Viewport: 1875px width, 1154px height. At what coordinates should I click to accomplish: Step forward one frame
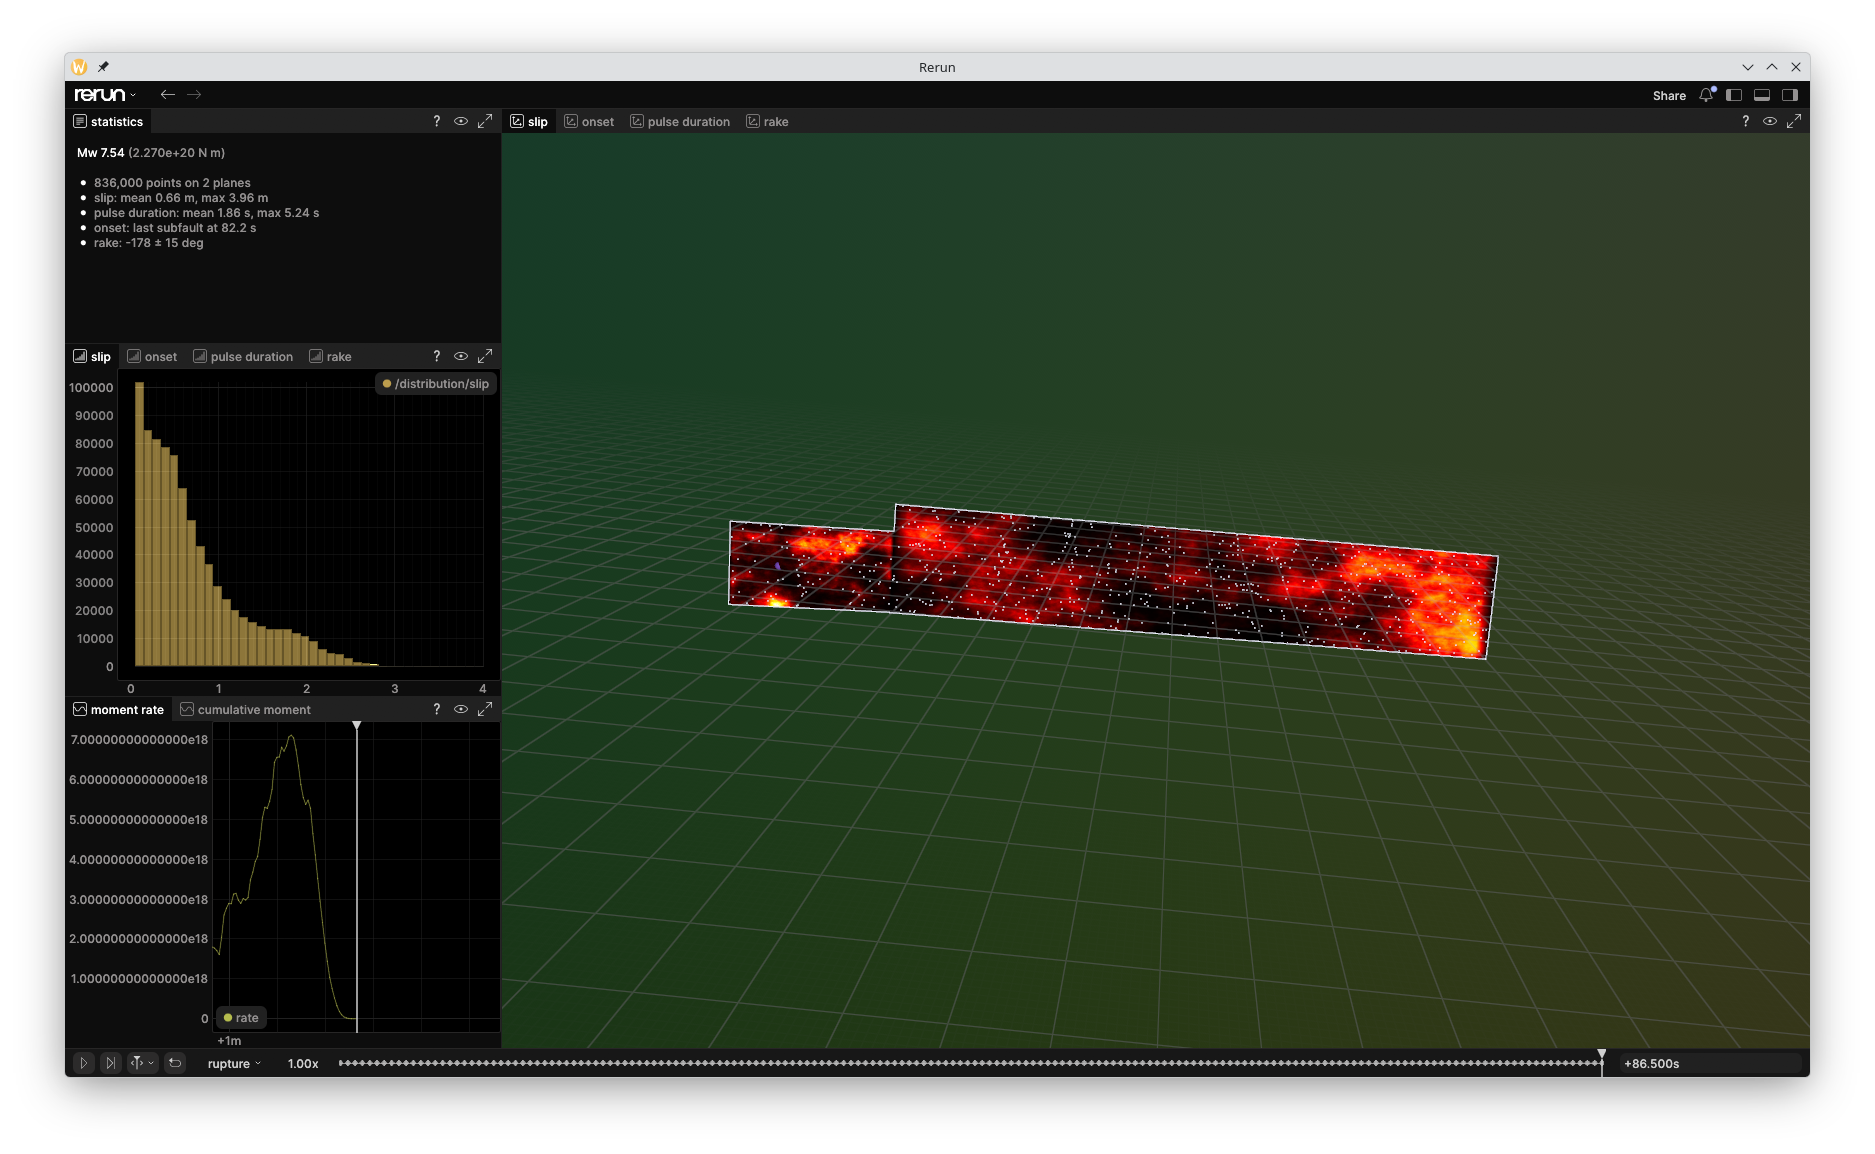[111, 1063]
